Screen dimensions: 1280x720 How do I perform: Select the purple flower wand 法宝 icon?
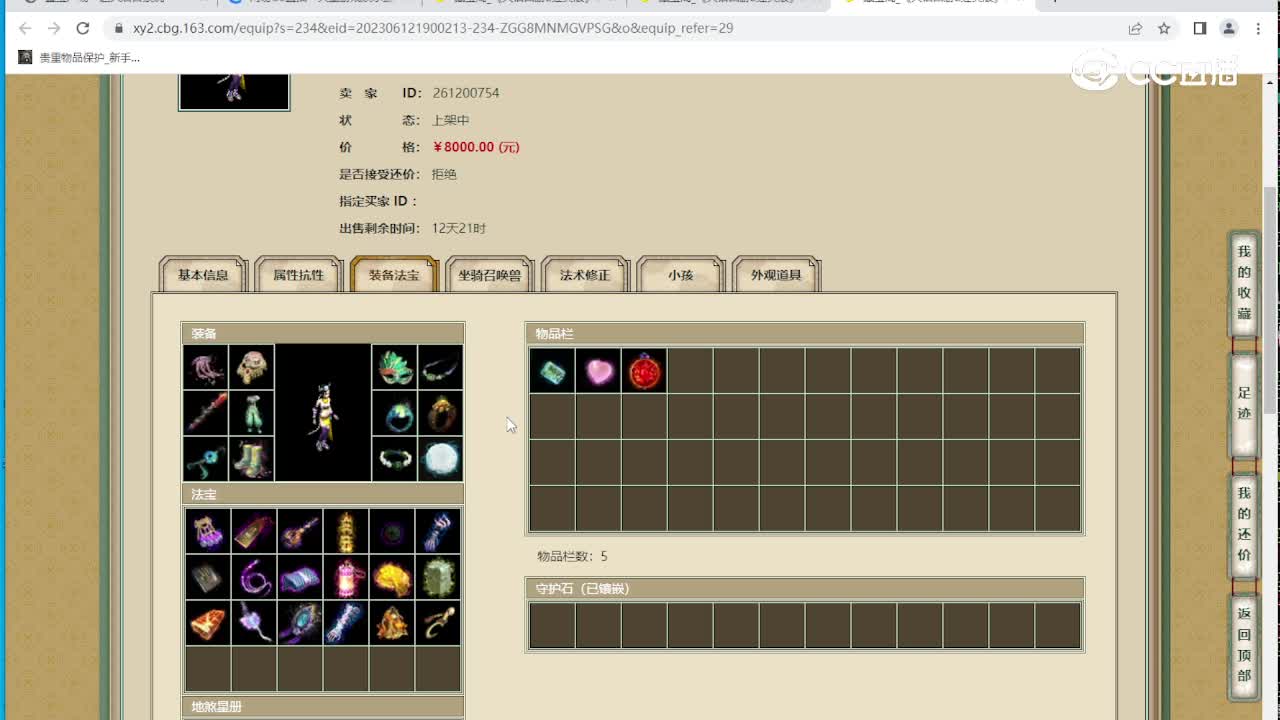pyautogui.click(x=254, y=623)
